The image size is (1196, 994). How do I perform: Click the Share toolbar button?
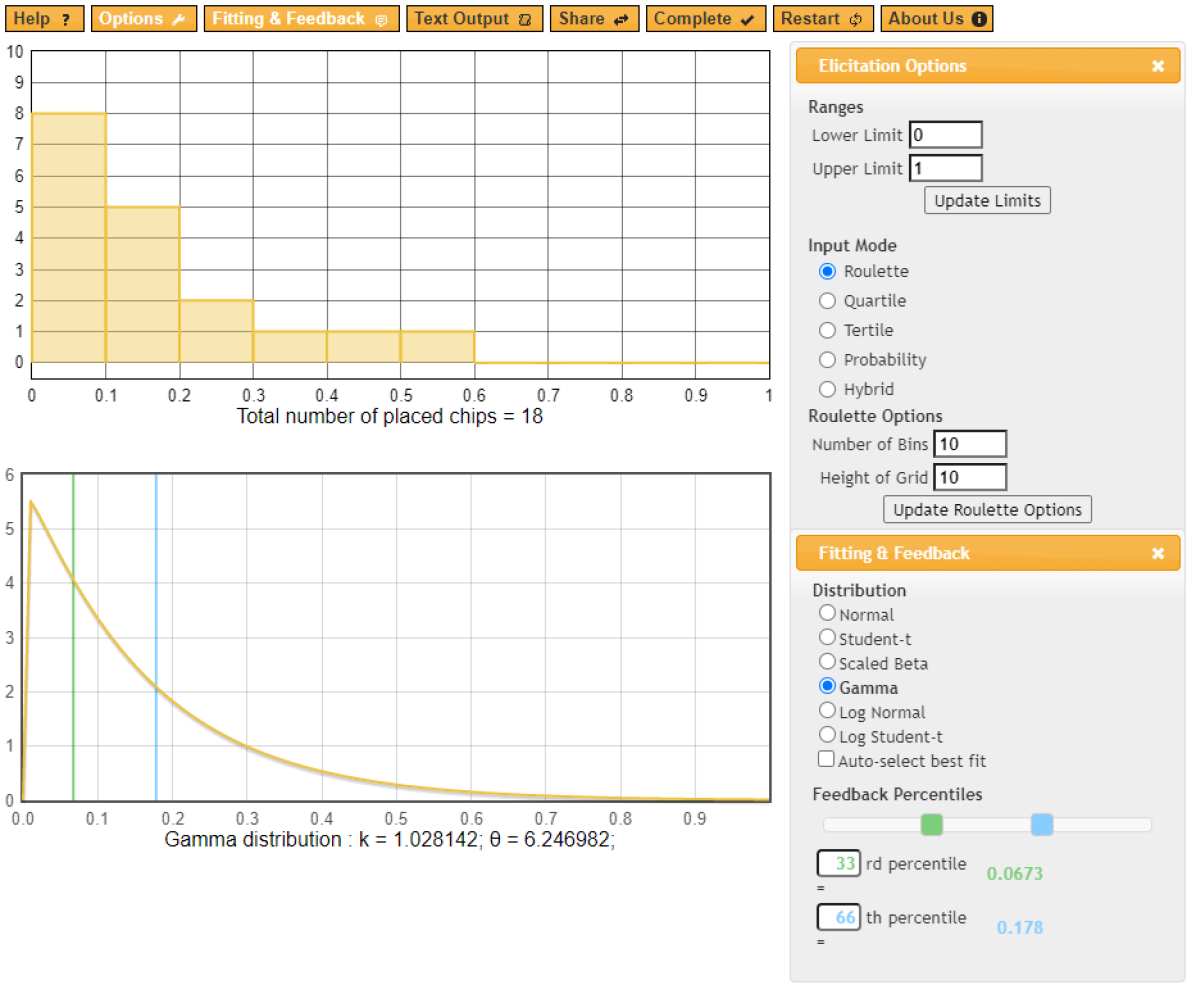(x=593, y=19)
